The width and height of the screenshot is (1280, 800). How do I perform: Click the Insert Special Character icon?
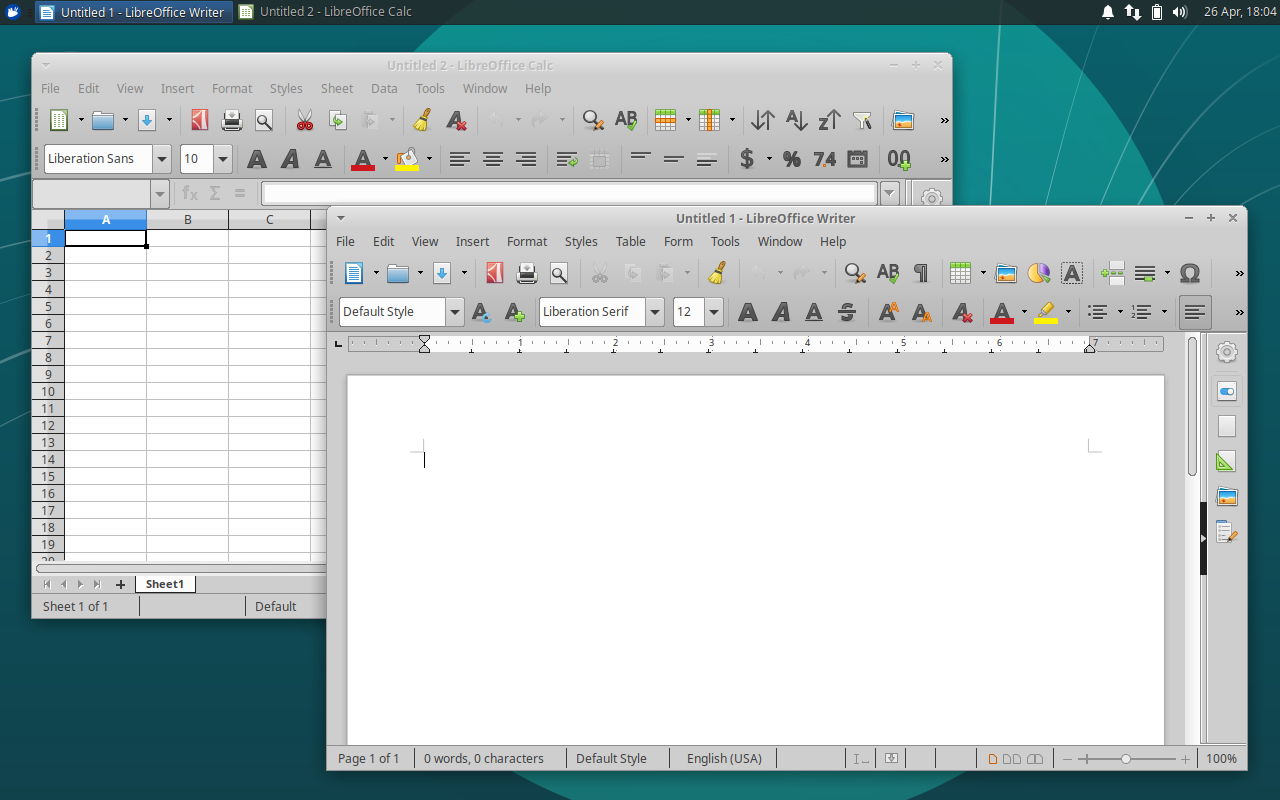click(x=1190, y=272)
